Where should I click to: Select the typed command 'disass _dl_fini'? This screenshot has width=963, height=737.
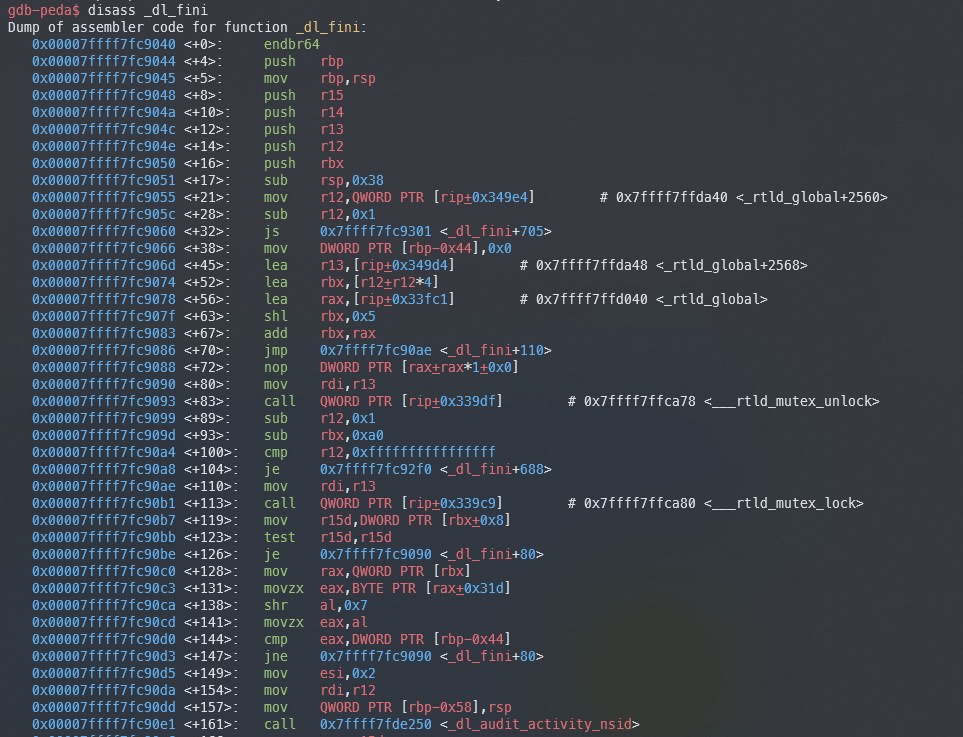[147, 10]
